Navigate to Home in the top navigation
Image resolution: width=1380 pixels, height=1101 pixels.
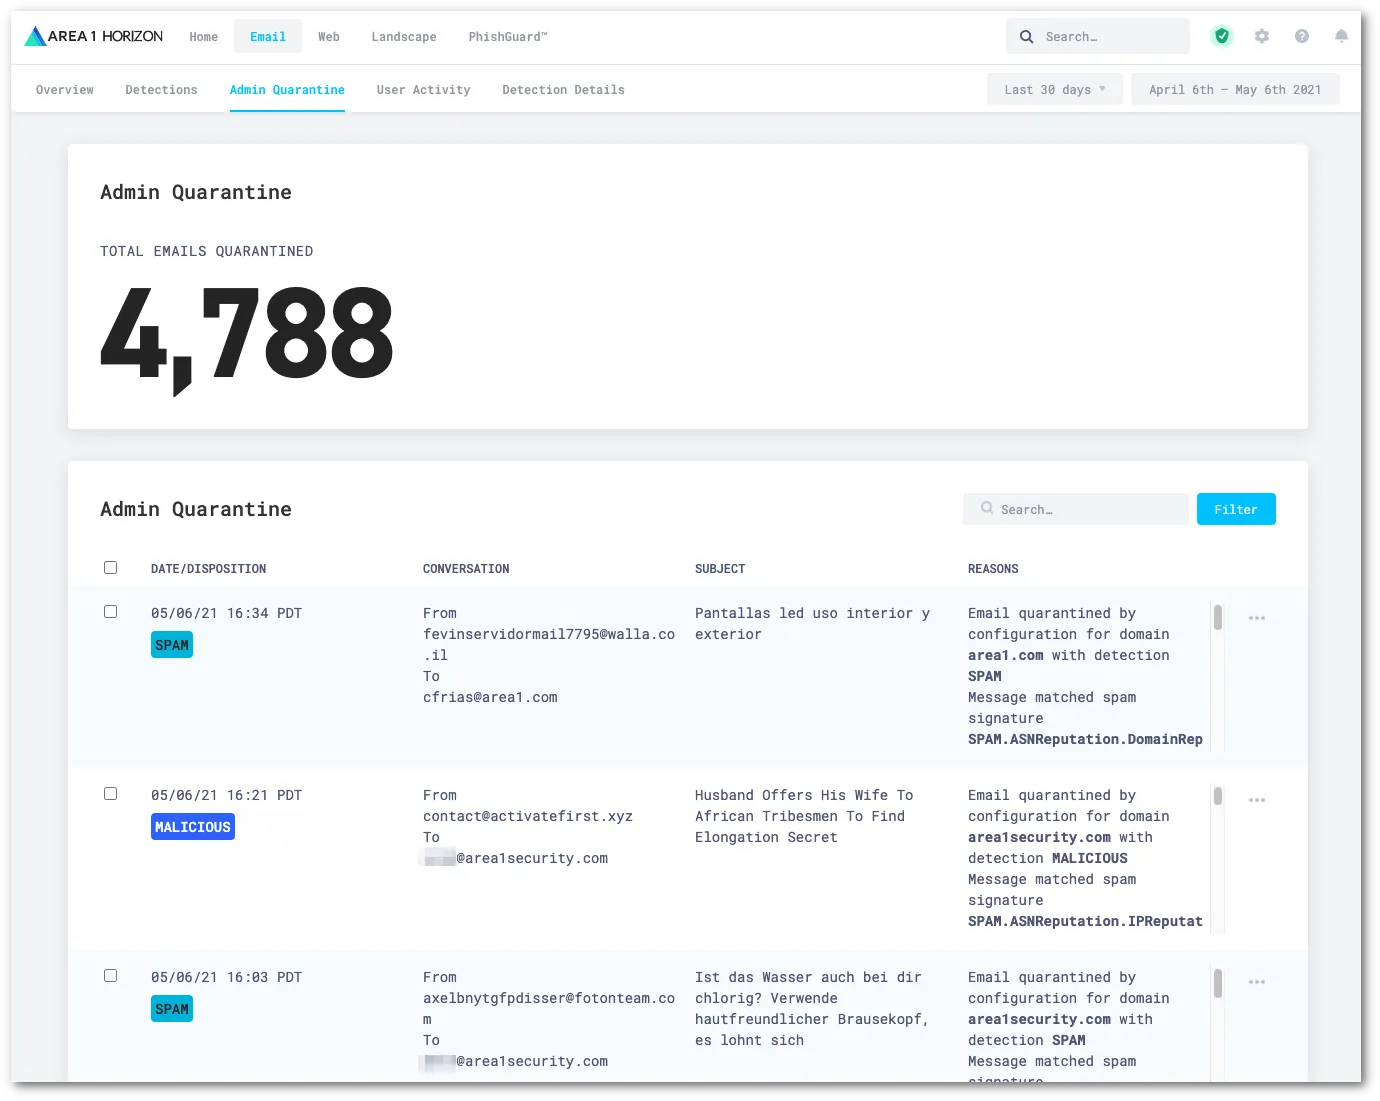coord(203,36)
